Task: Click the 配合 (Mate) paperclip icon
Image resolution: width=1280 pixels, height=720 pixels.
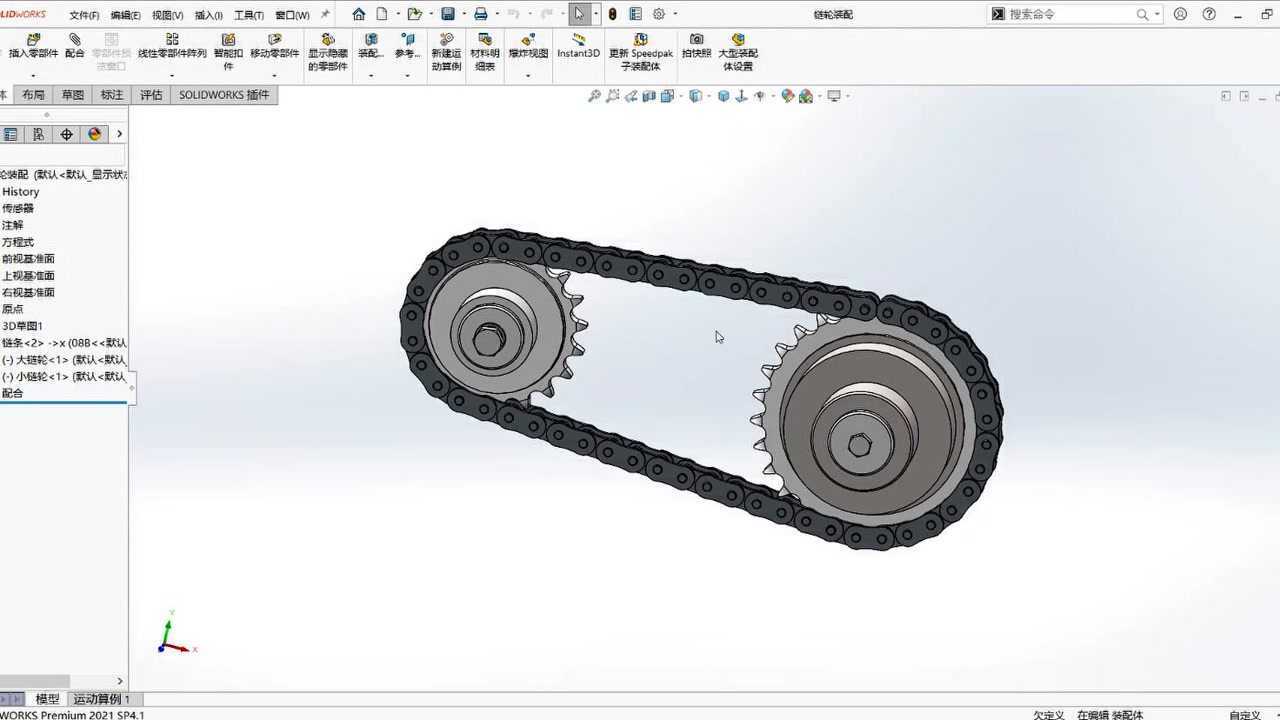Action: (74, 41)
